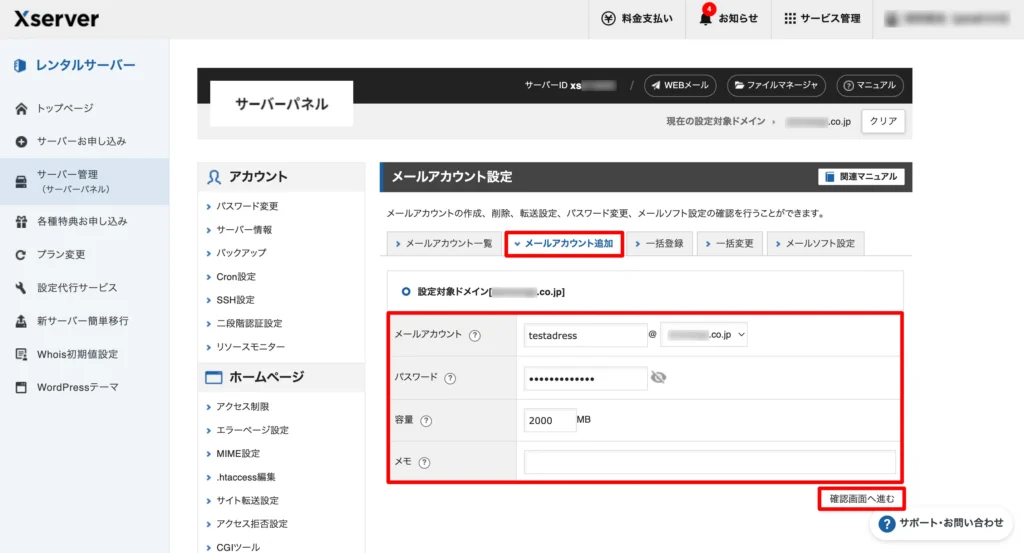
Task: Open the 料金支払い yen icon
Action: [608, 18]
